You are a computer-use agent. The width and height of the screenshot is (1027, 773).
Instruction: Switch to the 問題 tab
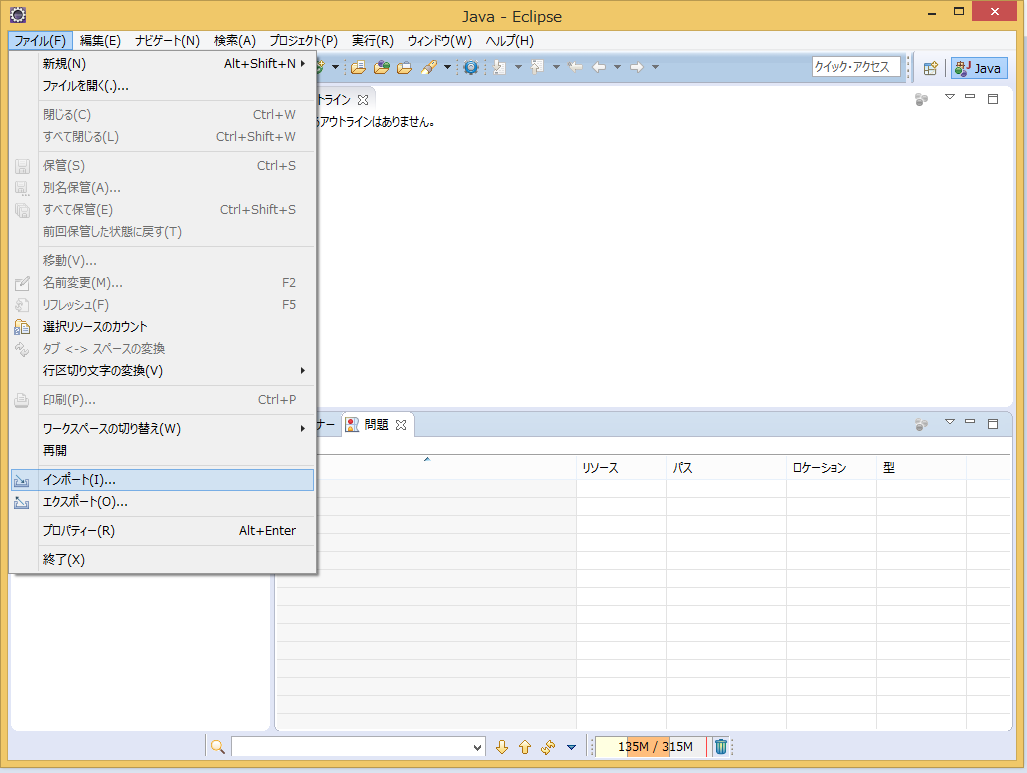(x=376, y=424)
